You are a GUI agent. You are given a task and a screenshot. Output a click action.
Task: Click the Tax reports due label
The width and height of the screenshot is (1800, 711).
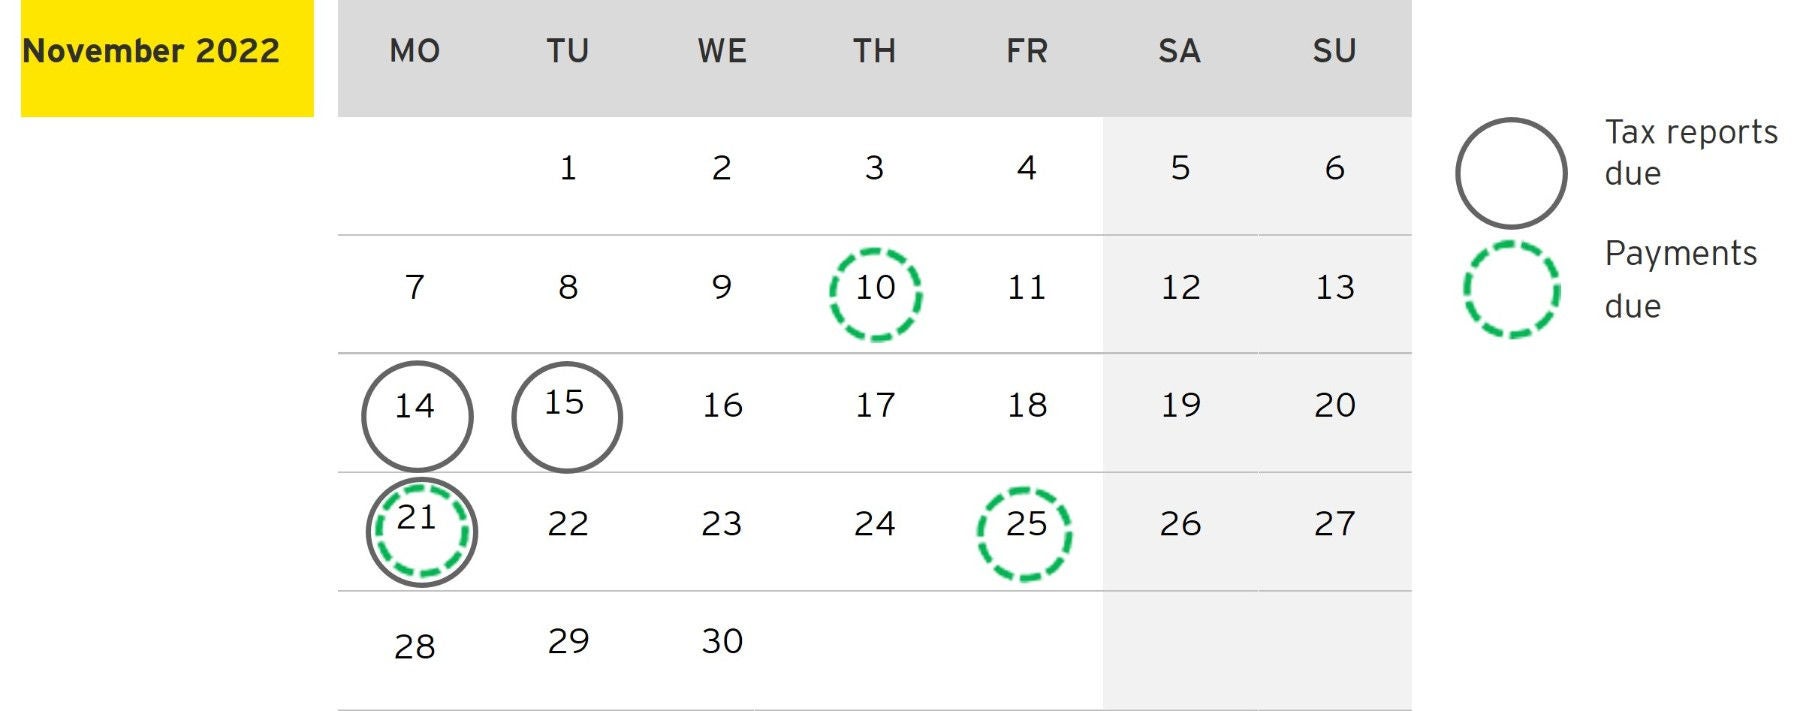click(x=1690, y=152)
